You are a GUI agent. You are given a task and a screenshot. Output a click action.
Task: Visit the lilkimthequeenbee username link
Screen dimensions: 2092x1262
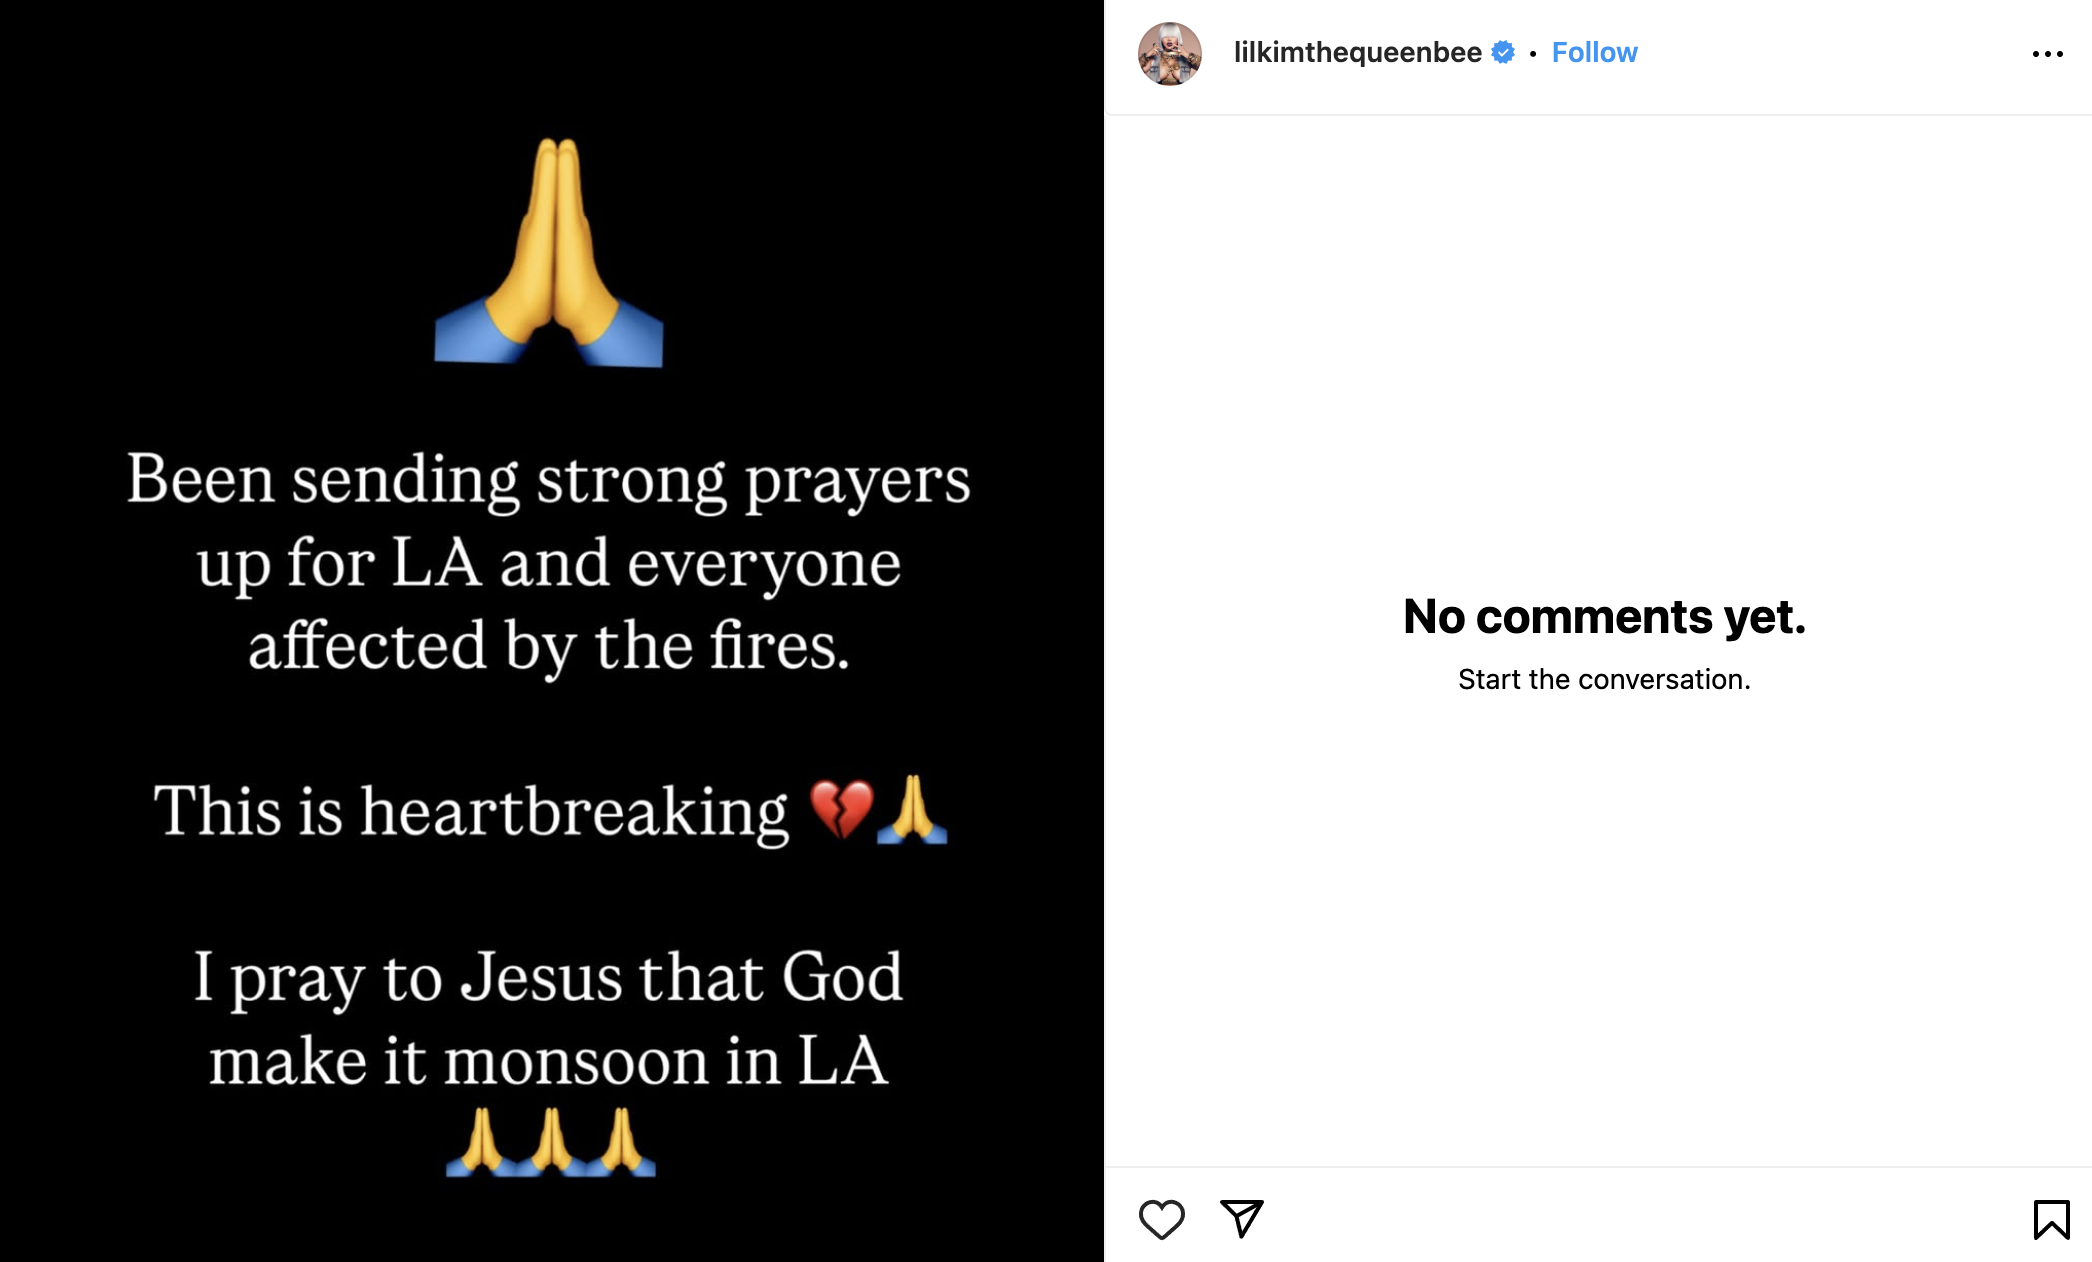point(1357,52)
